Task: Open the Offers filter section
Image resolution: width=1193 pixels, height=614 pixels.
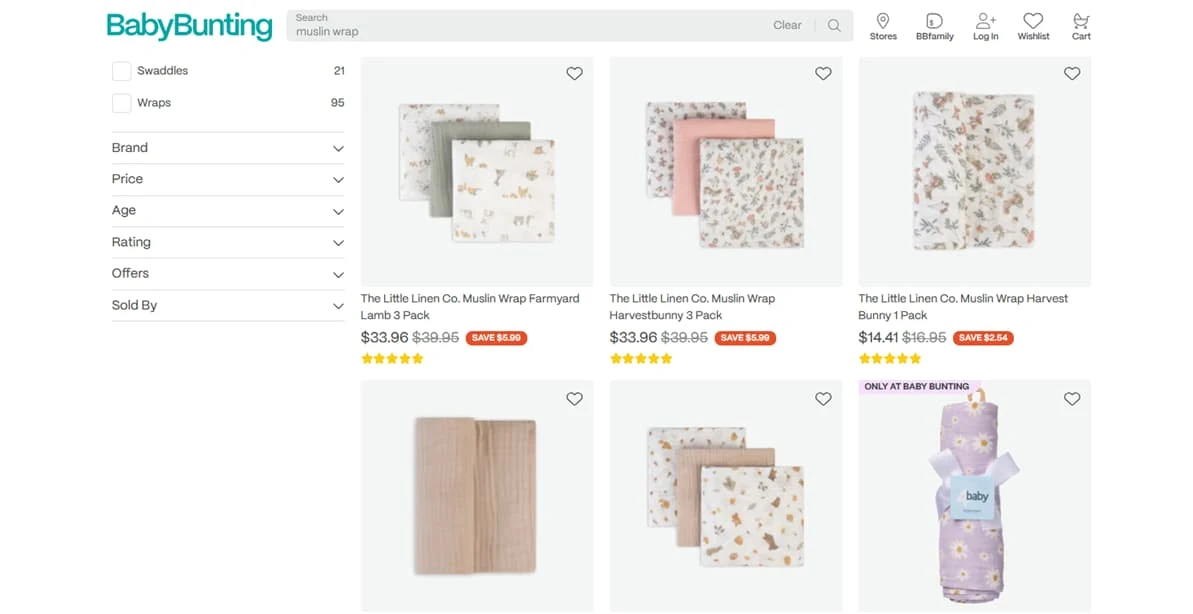Action: coord(228,273)
